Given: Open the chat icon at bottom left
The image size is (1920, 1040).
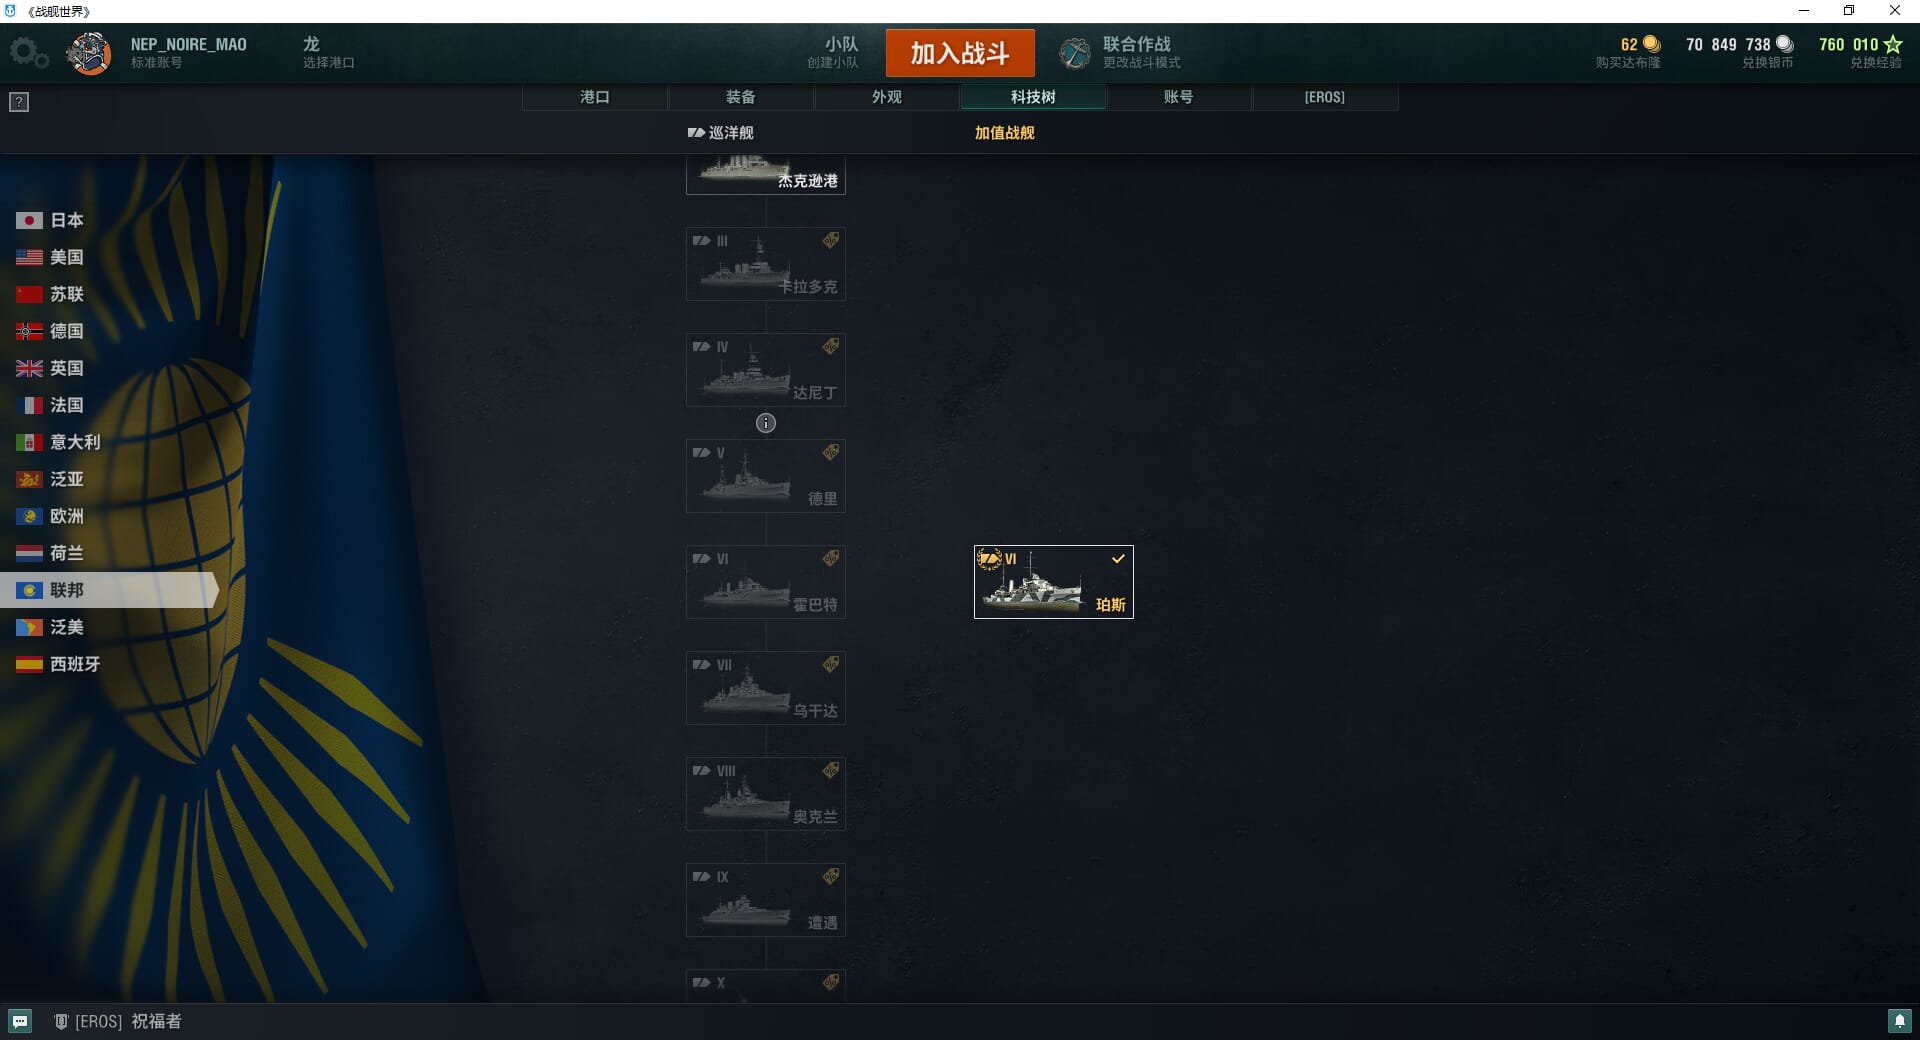Looking at the screenshot, I should 20,1021.
